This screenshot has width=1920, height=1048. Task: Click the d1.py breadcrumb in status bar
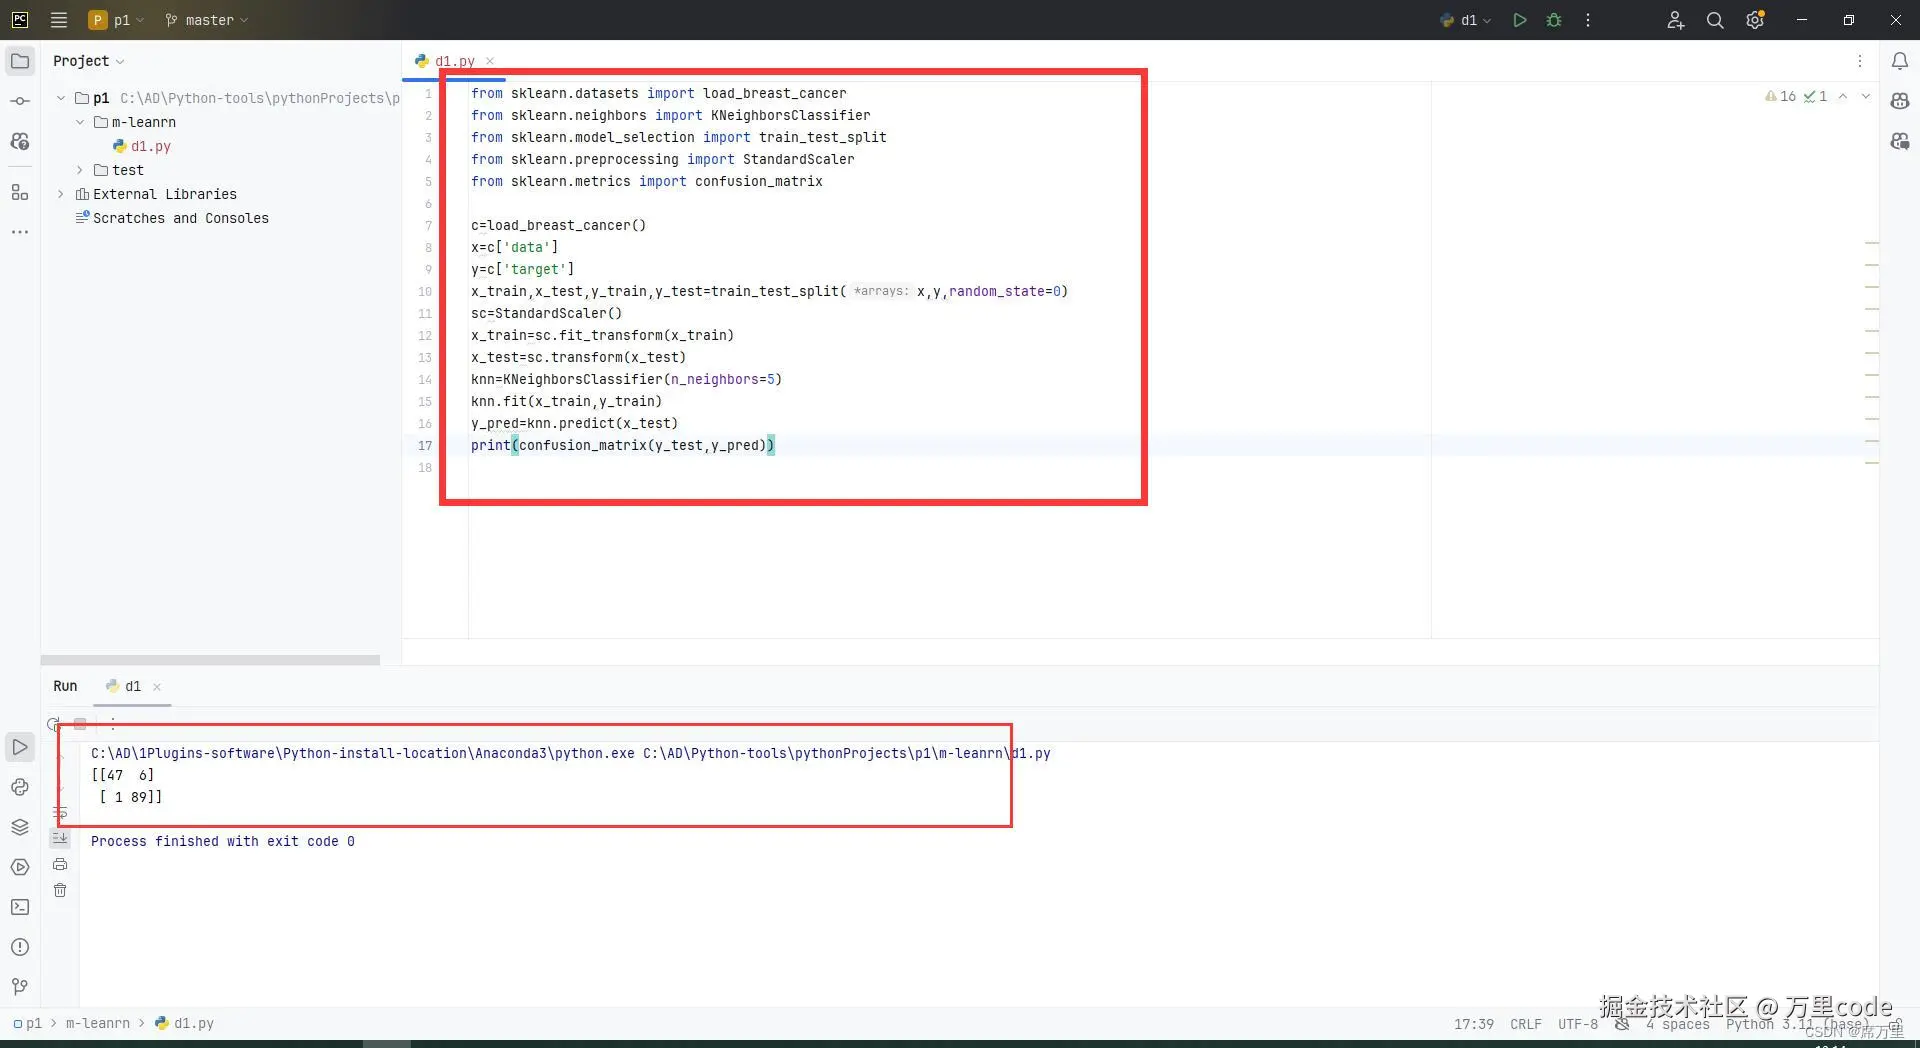185,1023
